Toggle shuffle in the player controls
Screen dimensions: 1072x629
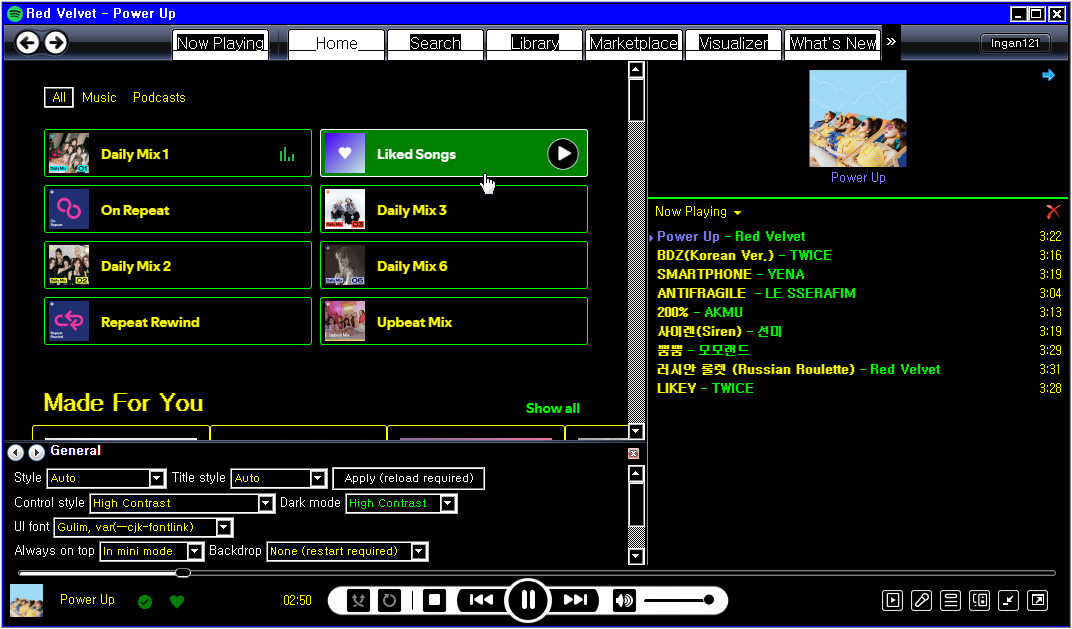(x=358, y=601)
